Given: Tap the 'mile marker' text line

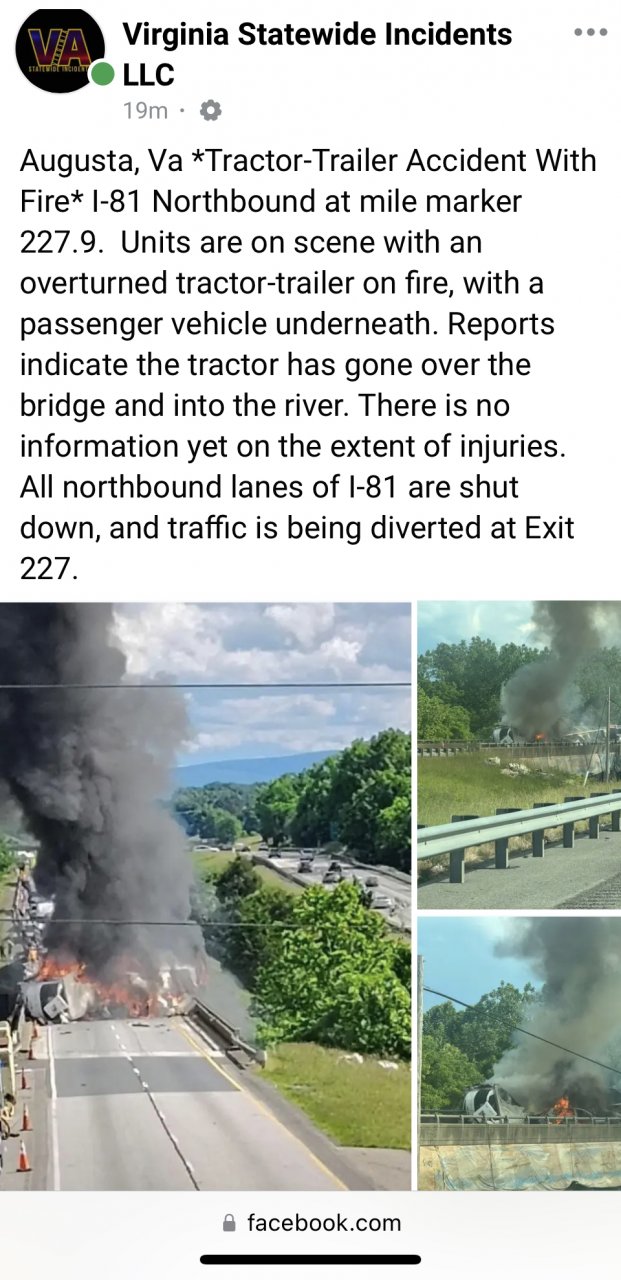Looking at the screenshot, I should [x=271, y=201].
